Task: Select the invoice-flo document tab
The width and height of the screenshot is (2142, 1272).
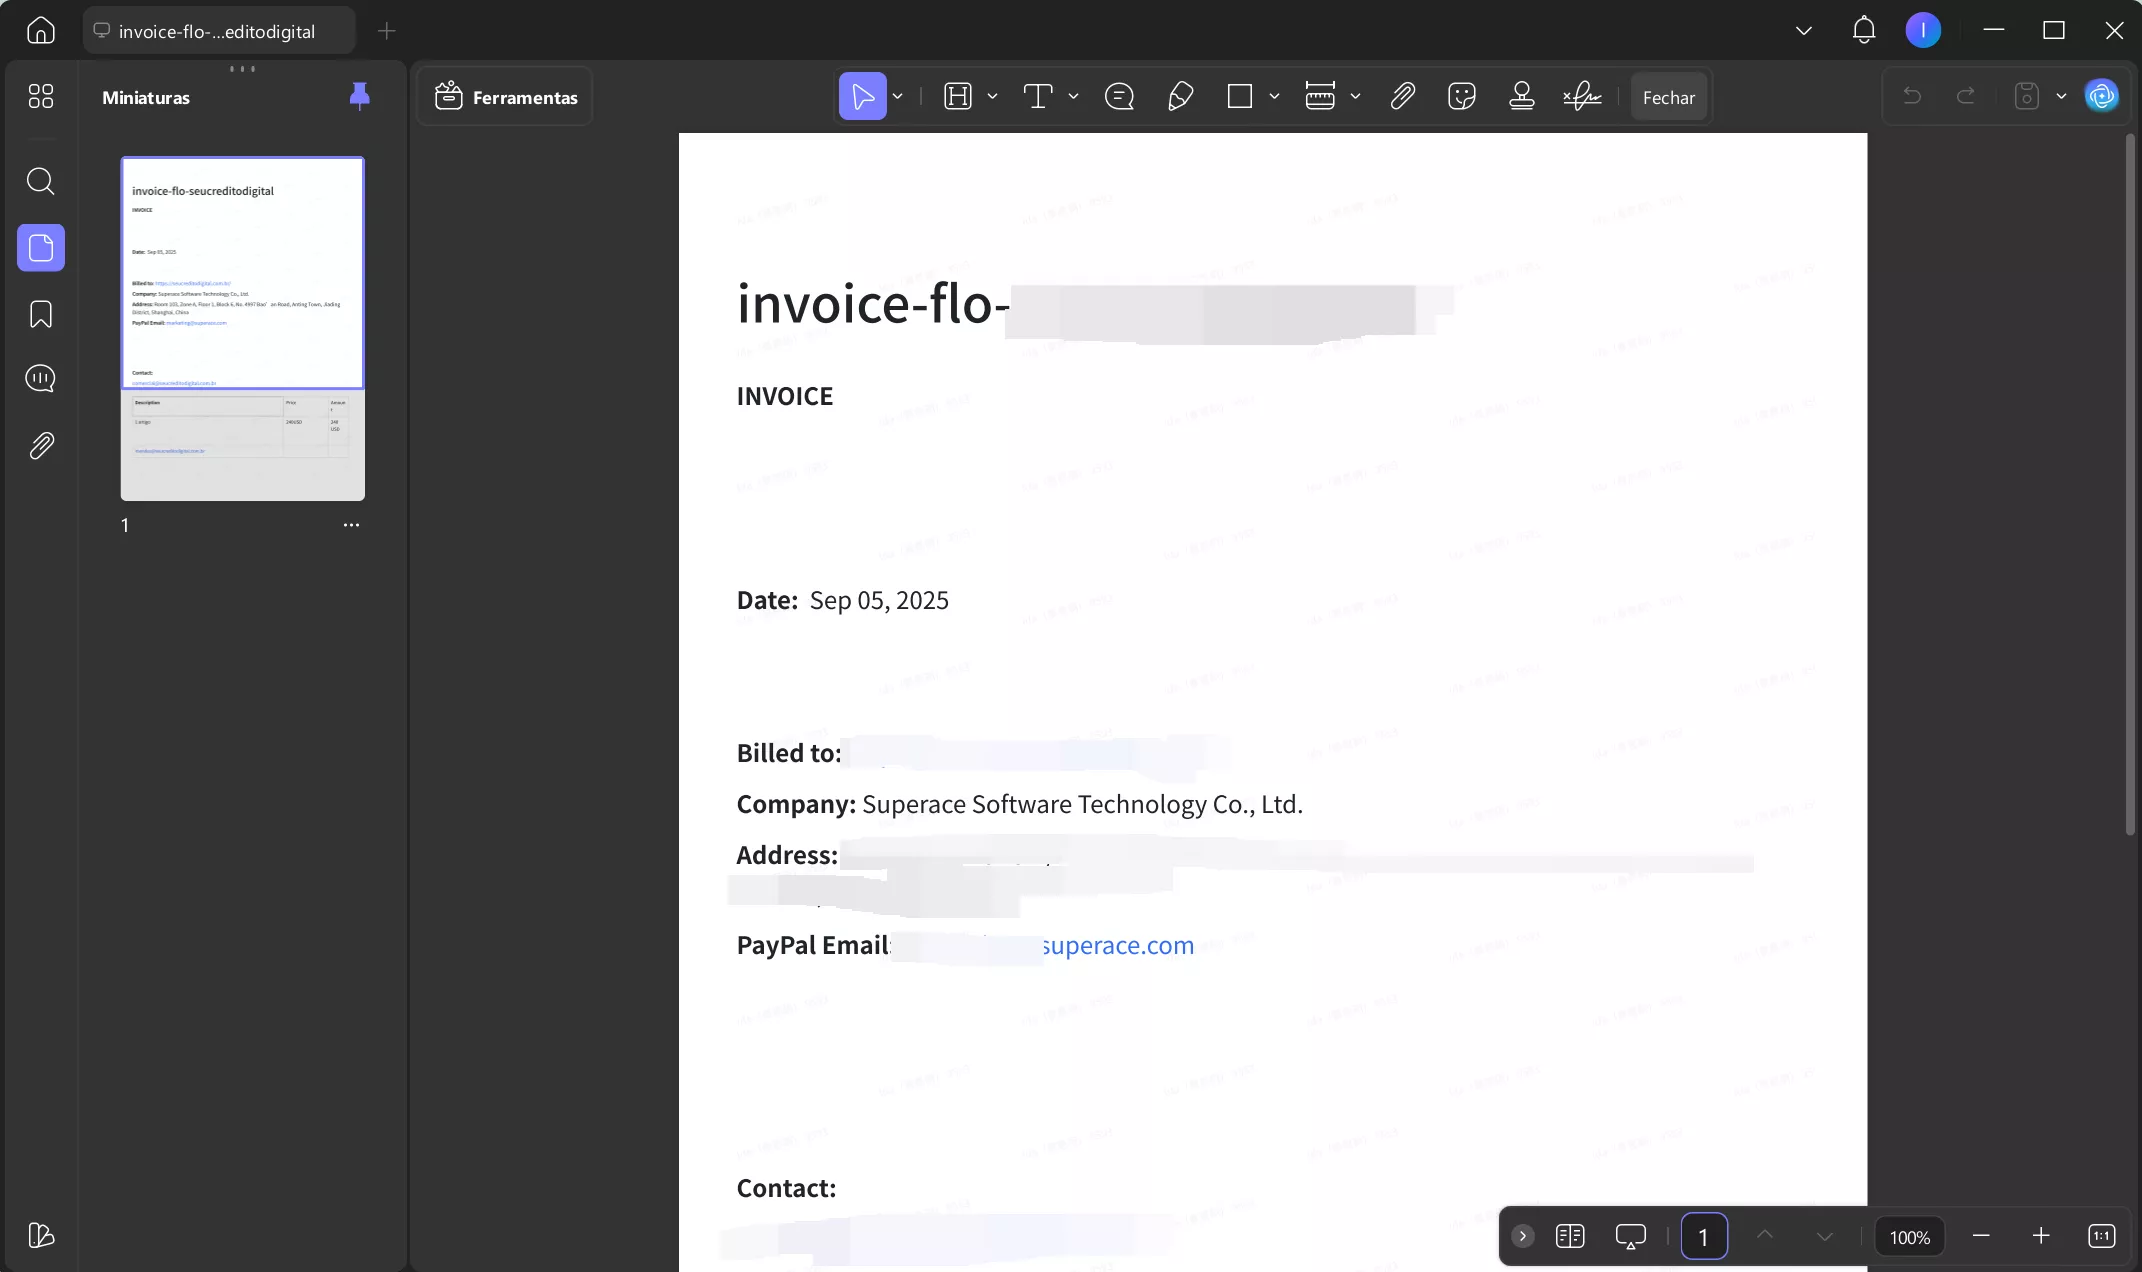Action: tap(218, 31)
